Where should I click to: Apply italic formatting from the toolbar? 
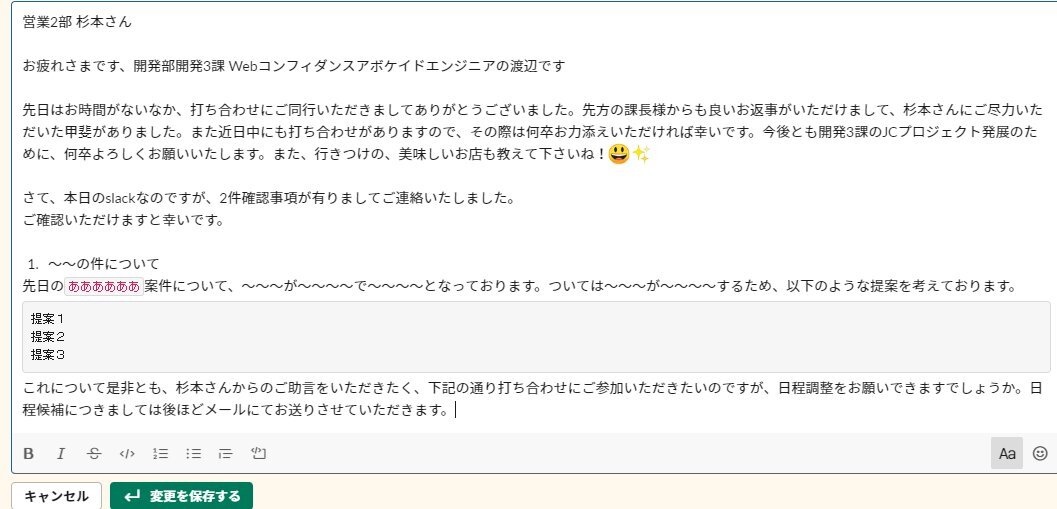[x=61, y=454]
